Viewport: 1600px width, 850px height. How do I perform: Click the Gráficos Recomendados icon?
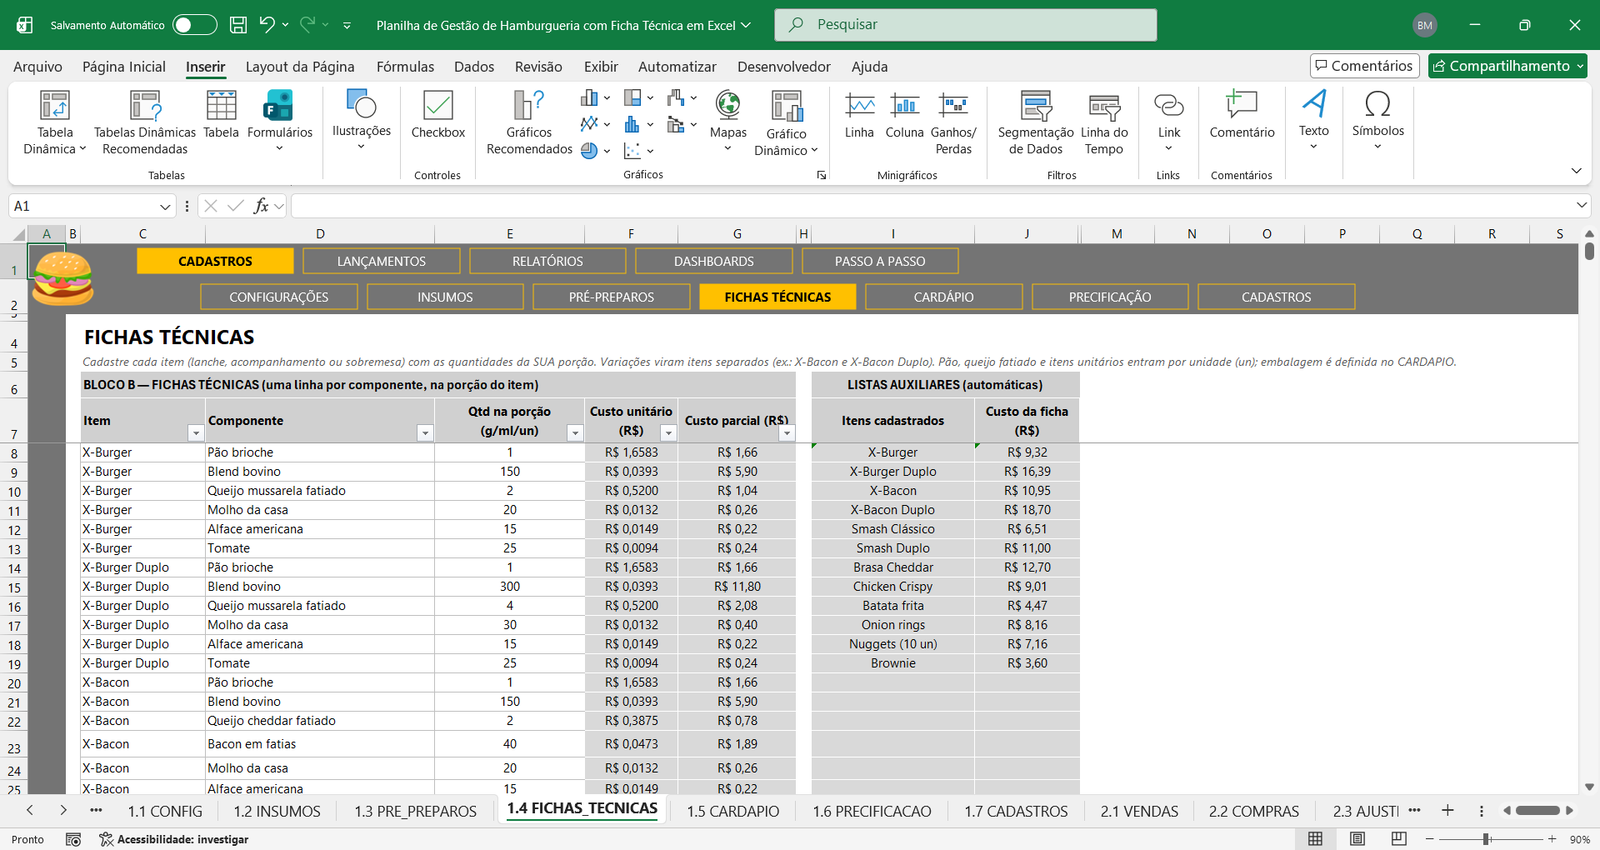click(529, 122)
